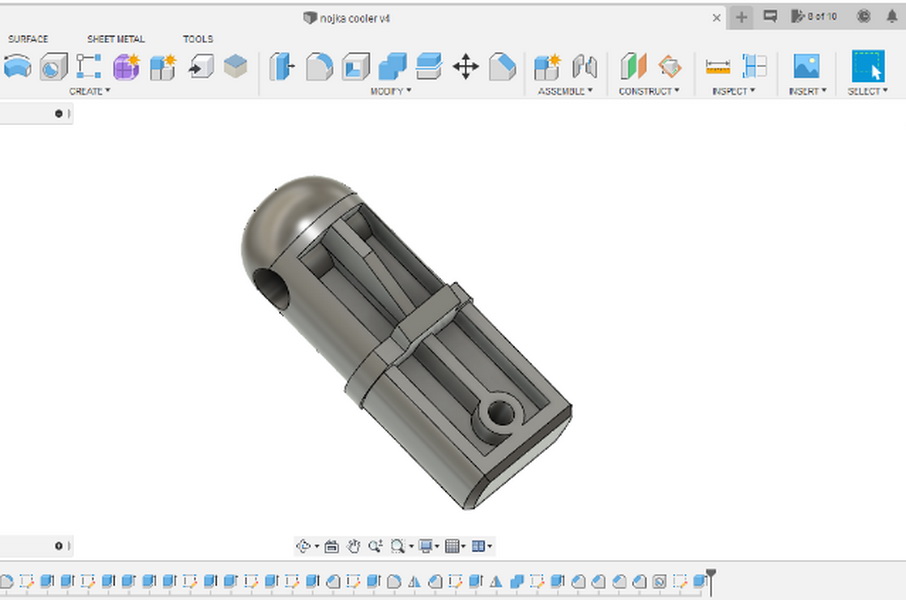The image size is (906, 600).
Task: Click the Offset Plane icon
Action: point(634,67)
